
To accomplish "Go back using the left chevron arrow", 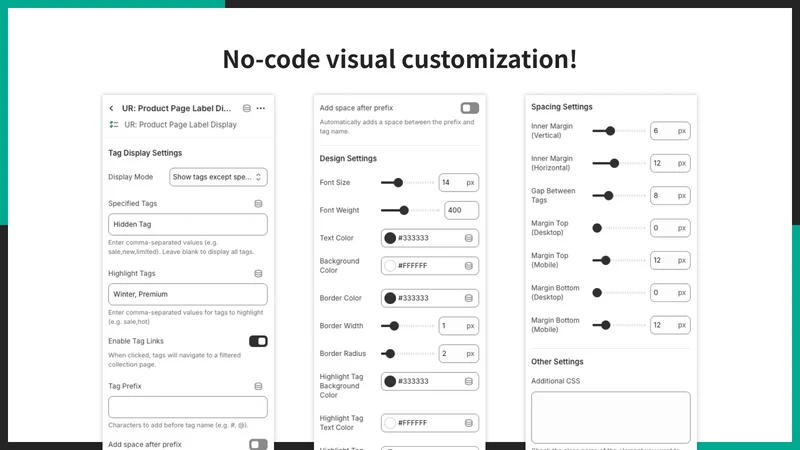I will tap(111, 108).
